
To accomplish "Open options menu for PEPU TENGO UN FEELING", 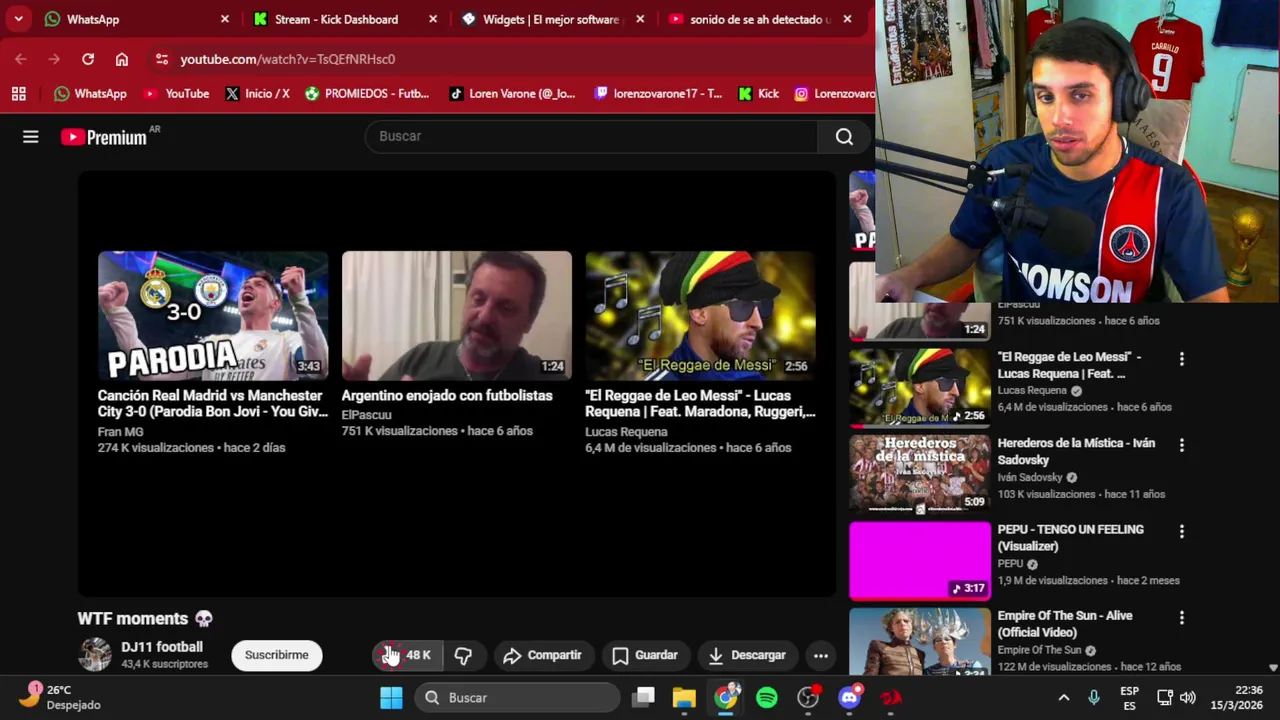I will click(x=1181, y=531).
